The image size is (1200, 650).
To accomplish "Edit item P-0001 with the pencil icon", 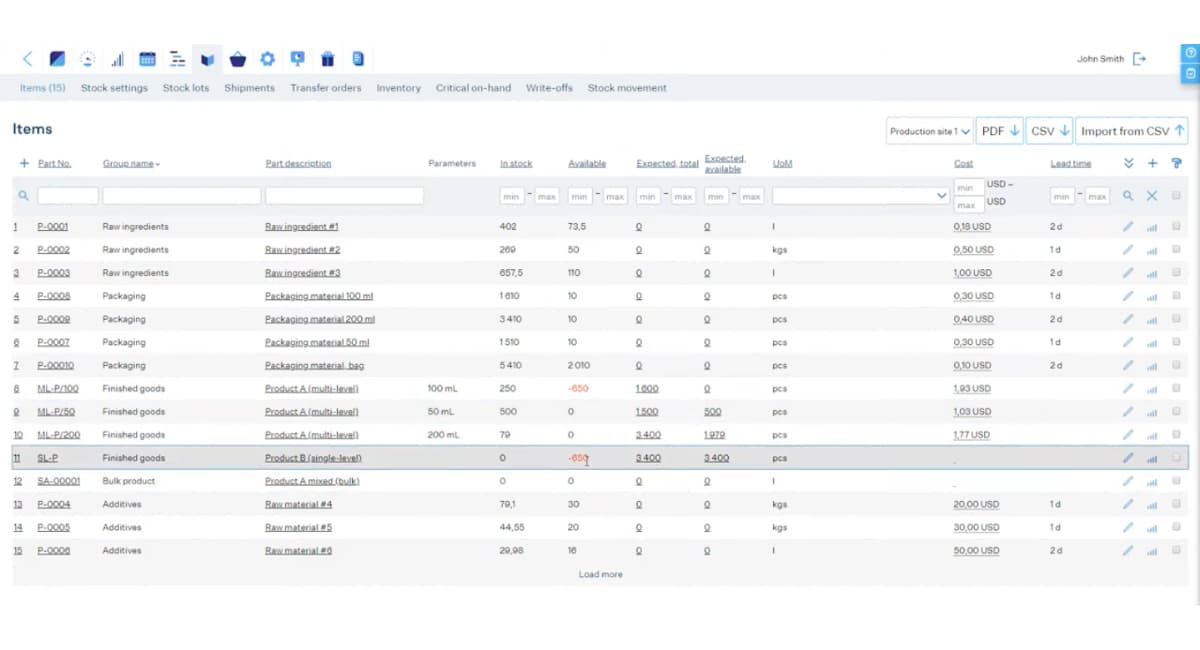I will point(1129,226).
